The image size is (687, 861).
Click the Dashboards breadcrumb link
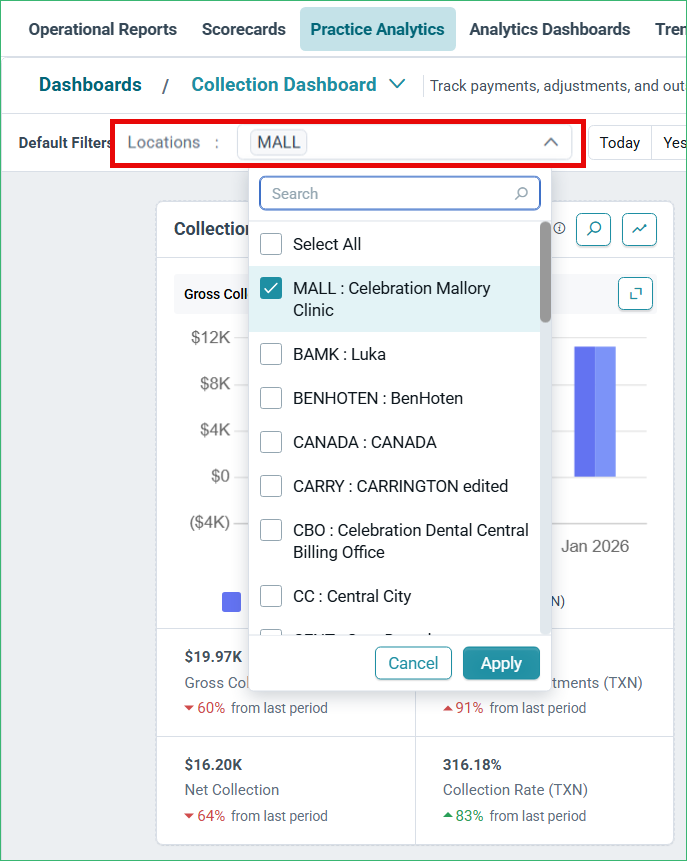point(90,85)
